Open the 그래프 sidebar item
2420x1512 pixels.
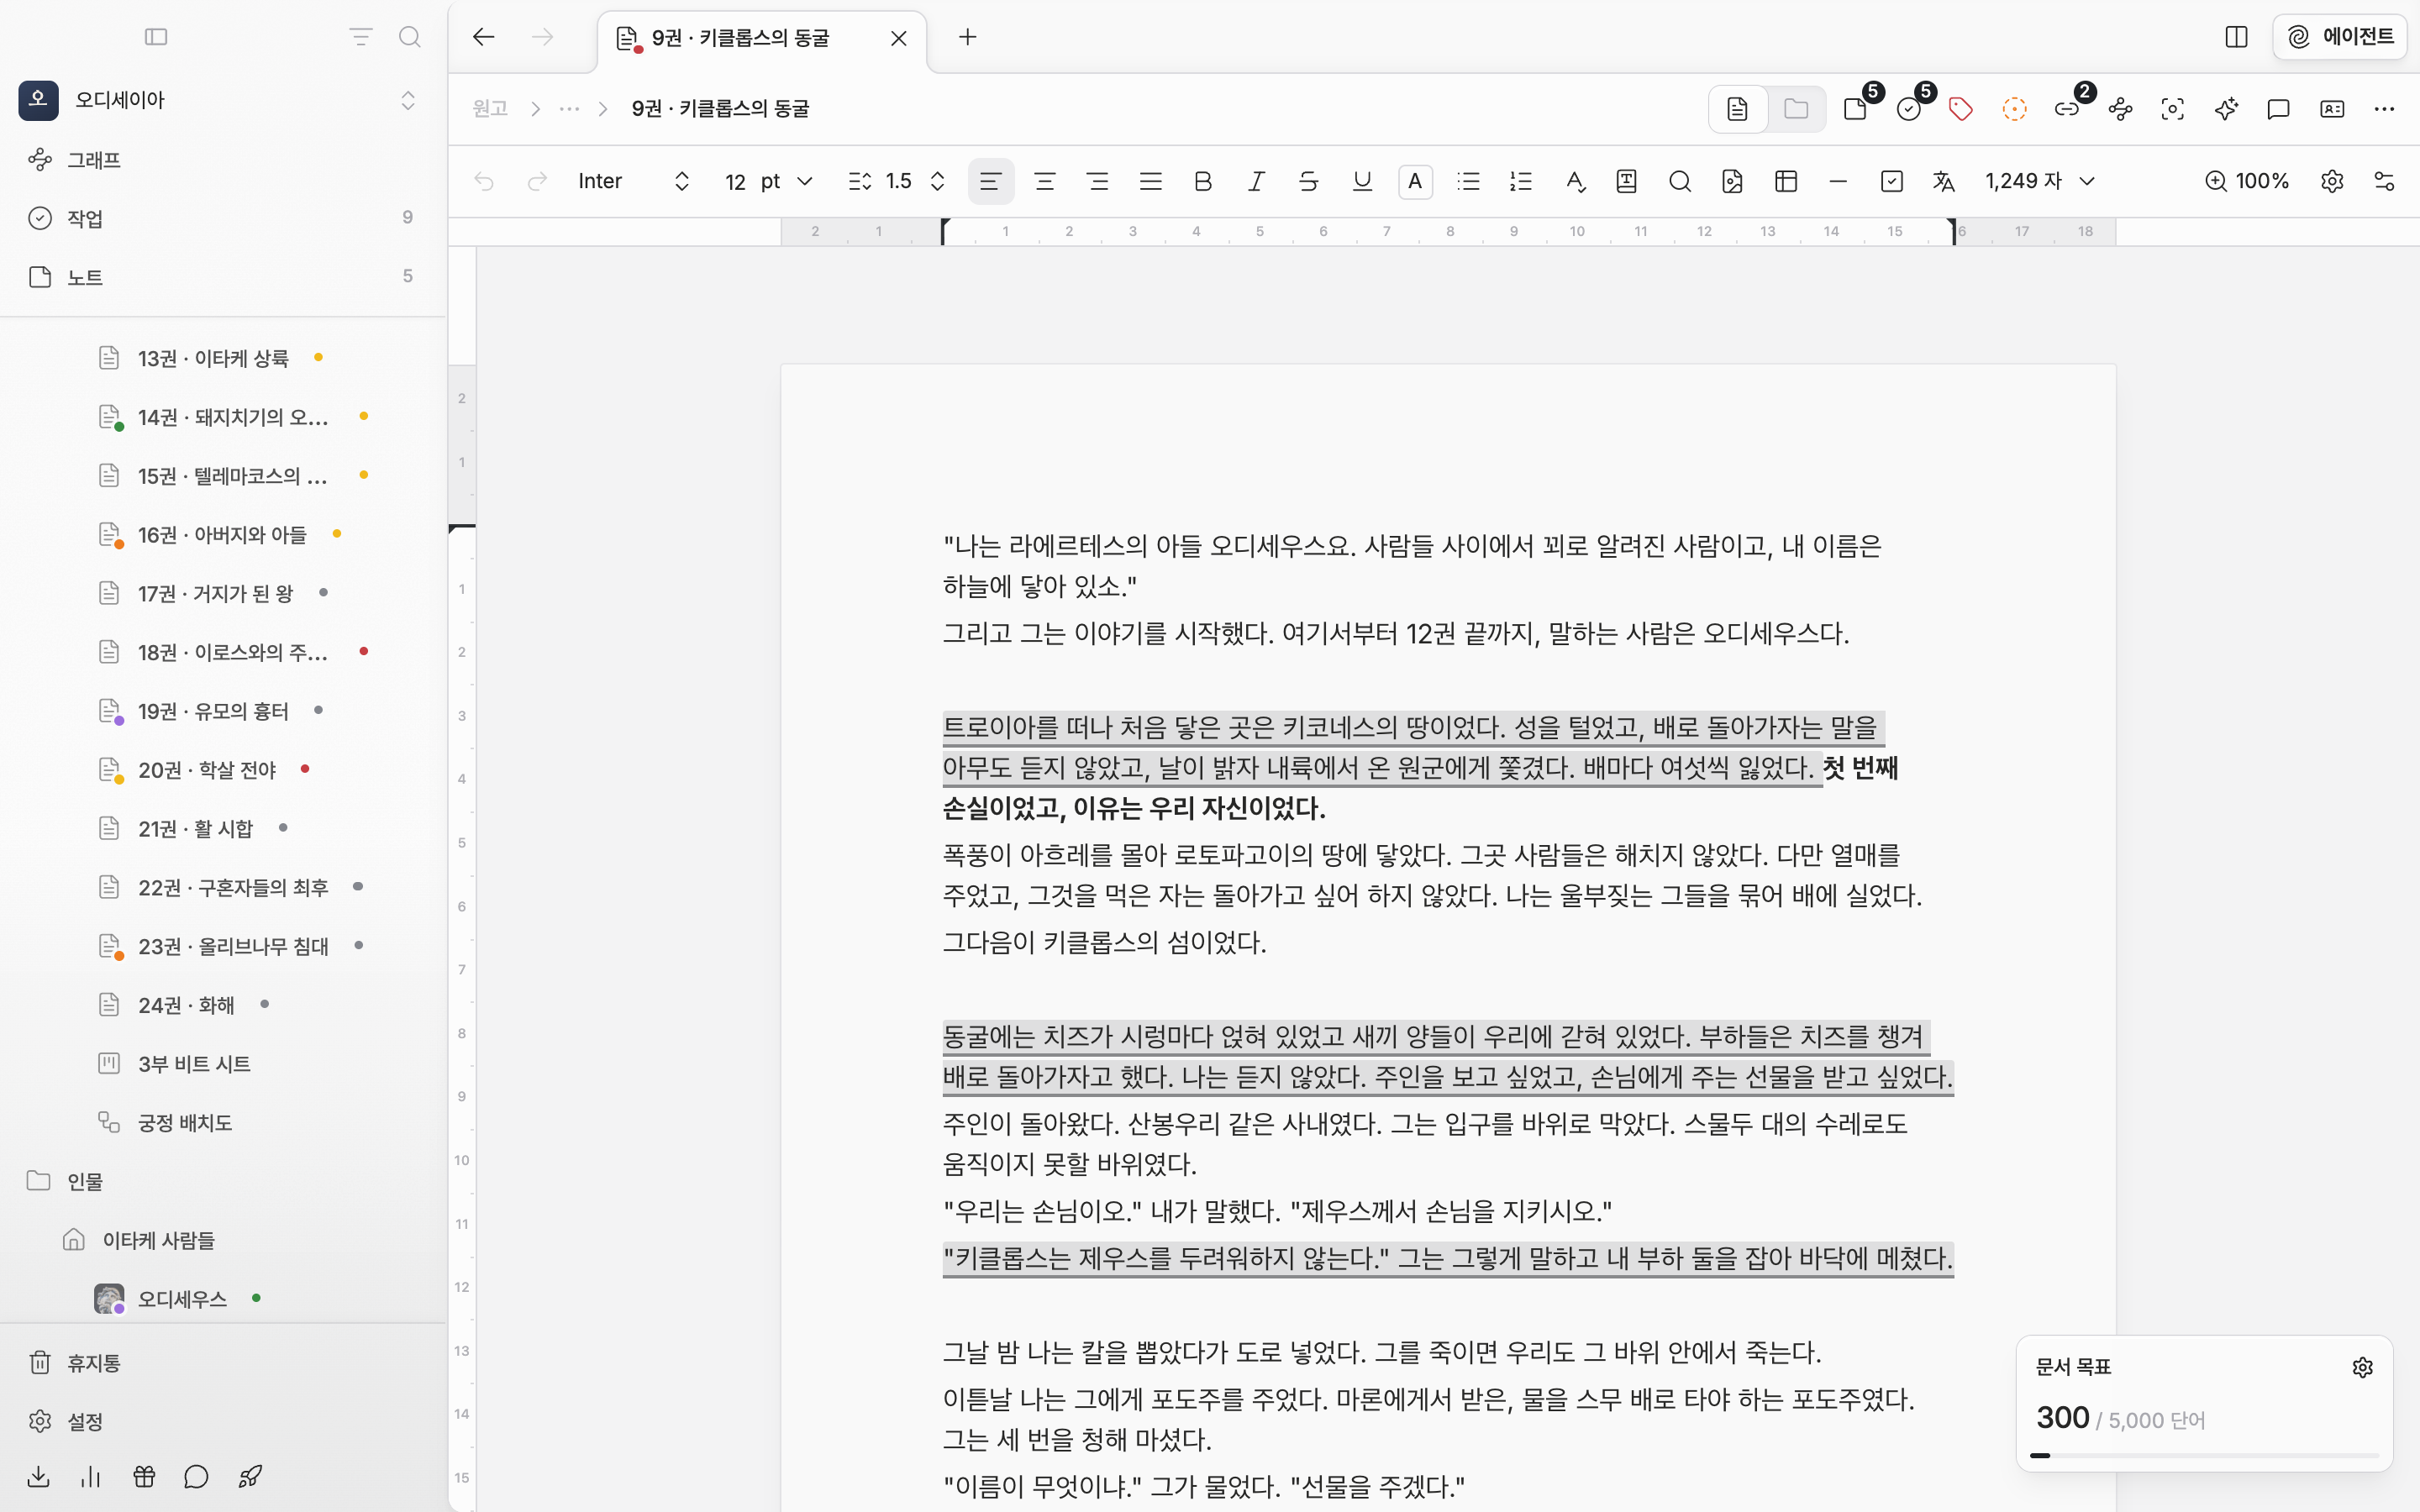[223, 160]
